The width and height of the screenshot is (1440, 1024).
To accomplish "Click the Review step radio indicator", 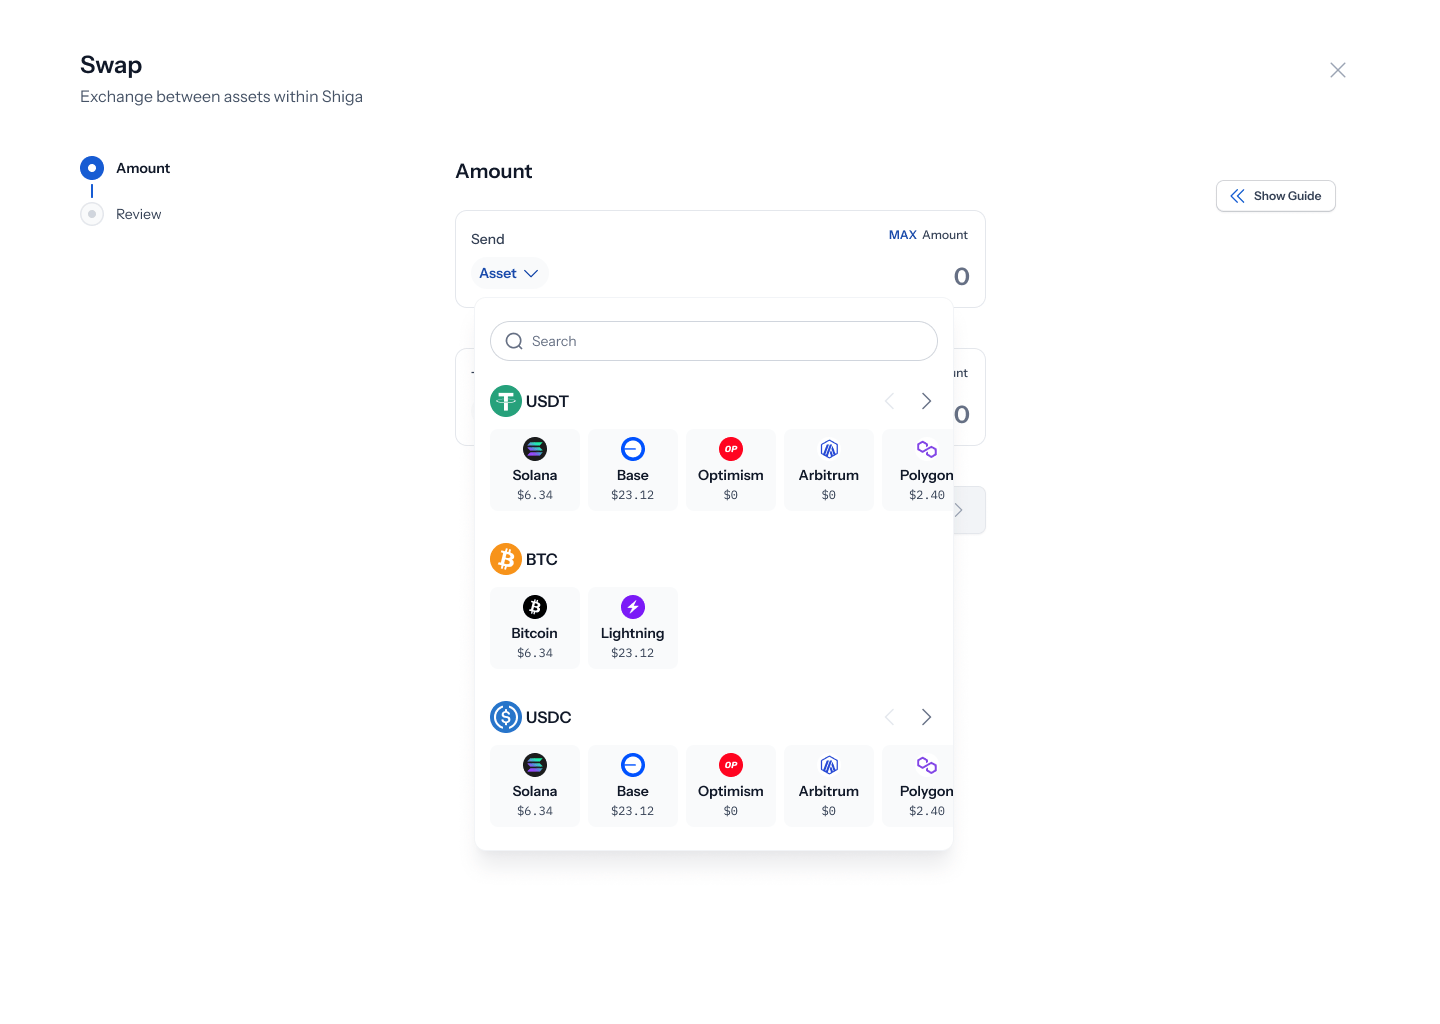I will pyautogui.click(x=92, y=214).
